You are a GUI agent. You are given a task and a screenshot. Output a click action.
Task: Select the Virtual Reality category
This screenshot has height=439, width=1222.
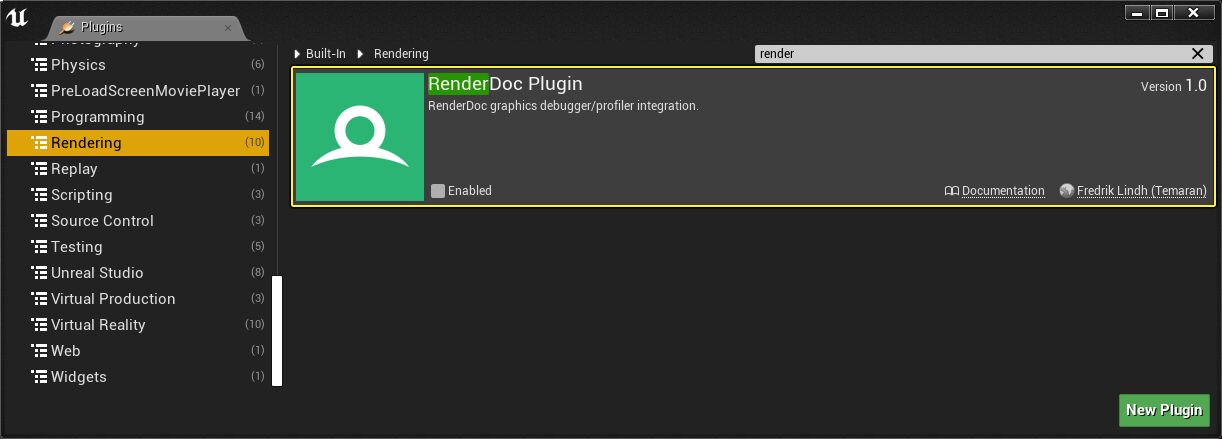[x=138, y=325]
